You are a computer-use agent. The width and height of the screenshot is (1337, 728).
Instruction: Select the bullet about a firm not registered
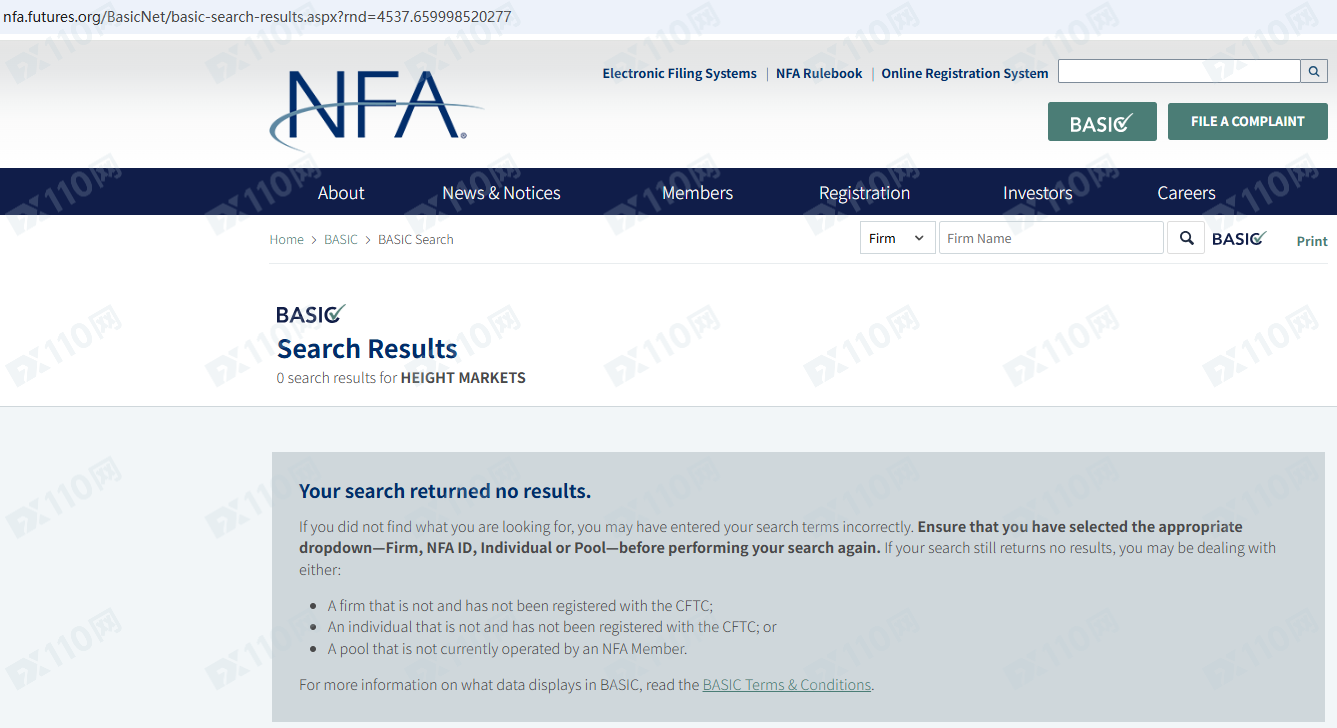click(x=520, y=605)
